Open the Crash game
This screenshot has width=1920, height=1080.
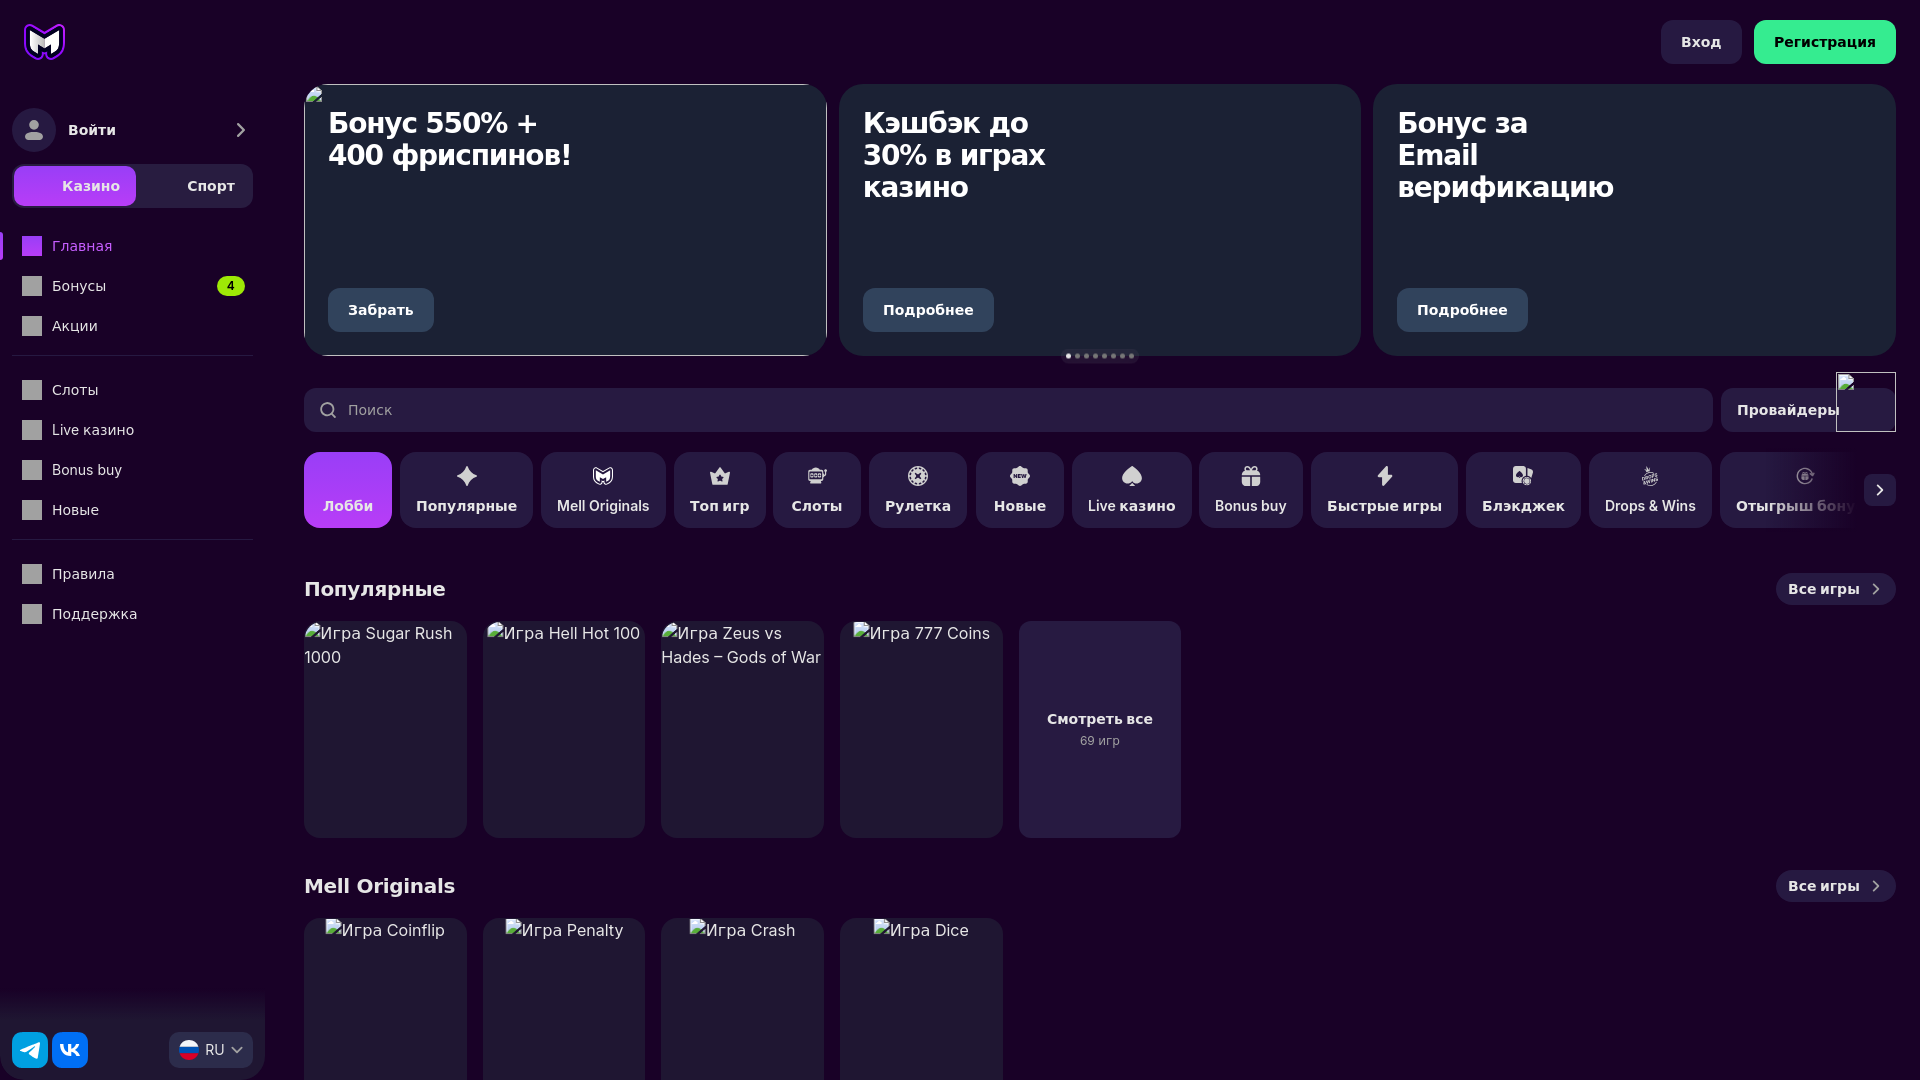tap(742, 999)
